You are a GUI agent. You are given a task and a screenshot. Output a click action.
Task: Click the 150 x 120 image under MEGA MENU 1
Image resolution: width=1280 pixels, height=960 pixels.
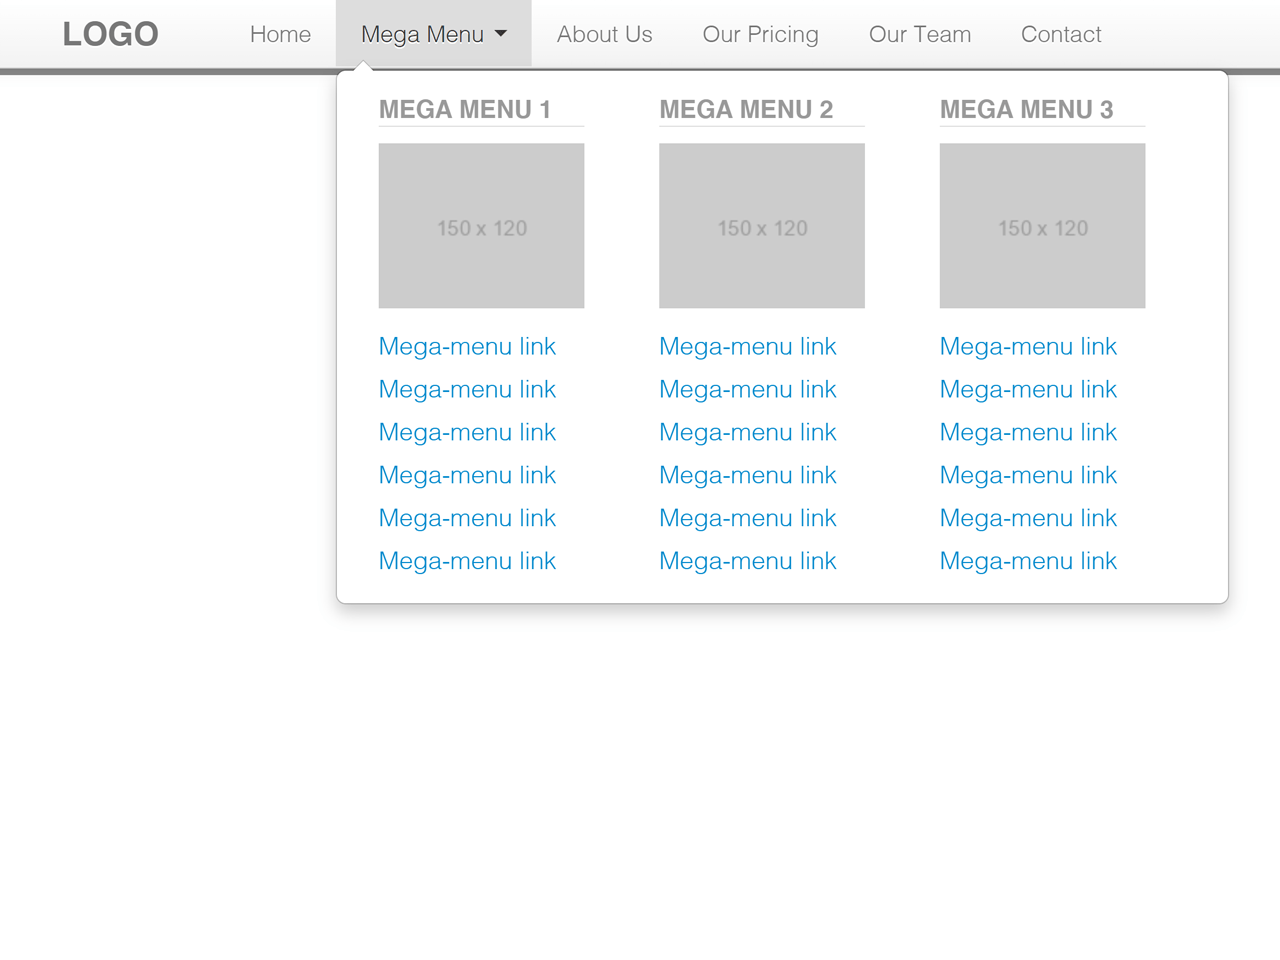click(481, 225)
